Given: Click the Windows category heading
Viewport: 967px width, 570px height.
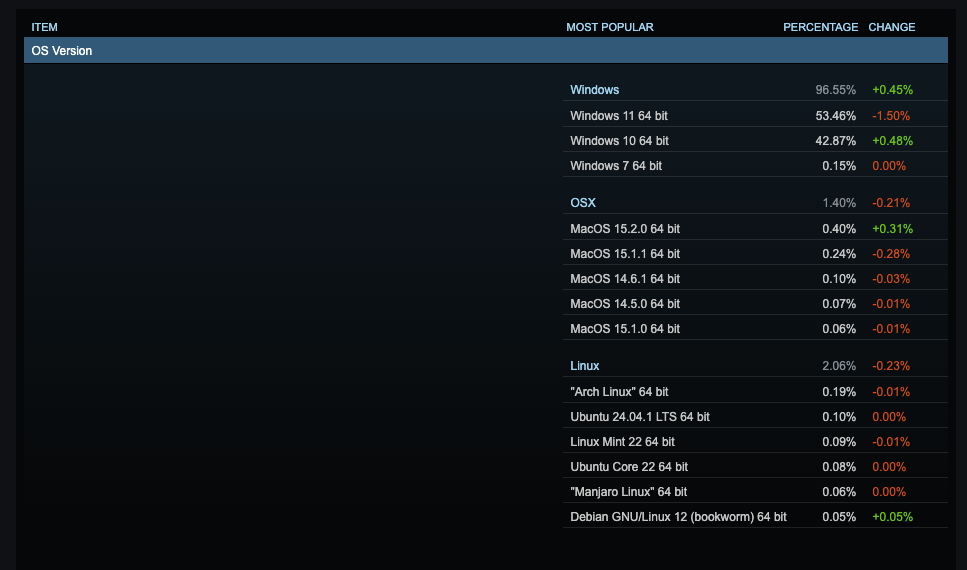Looking at the screenshot, I should (595, 90).
